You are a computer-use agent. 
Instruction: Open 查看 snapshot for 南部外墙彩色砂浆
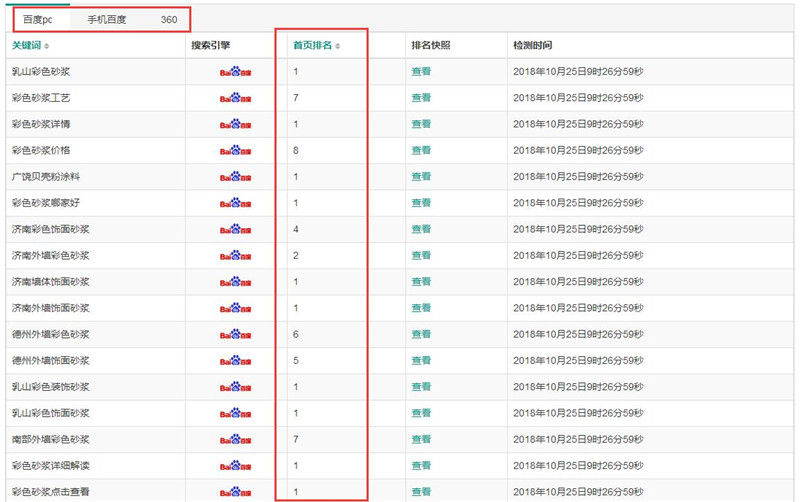click(421, 439)
